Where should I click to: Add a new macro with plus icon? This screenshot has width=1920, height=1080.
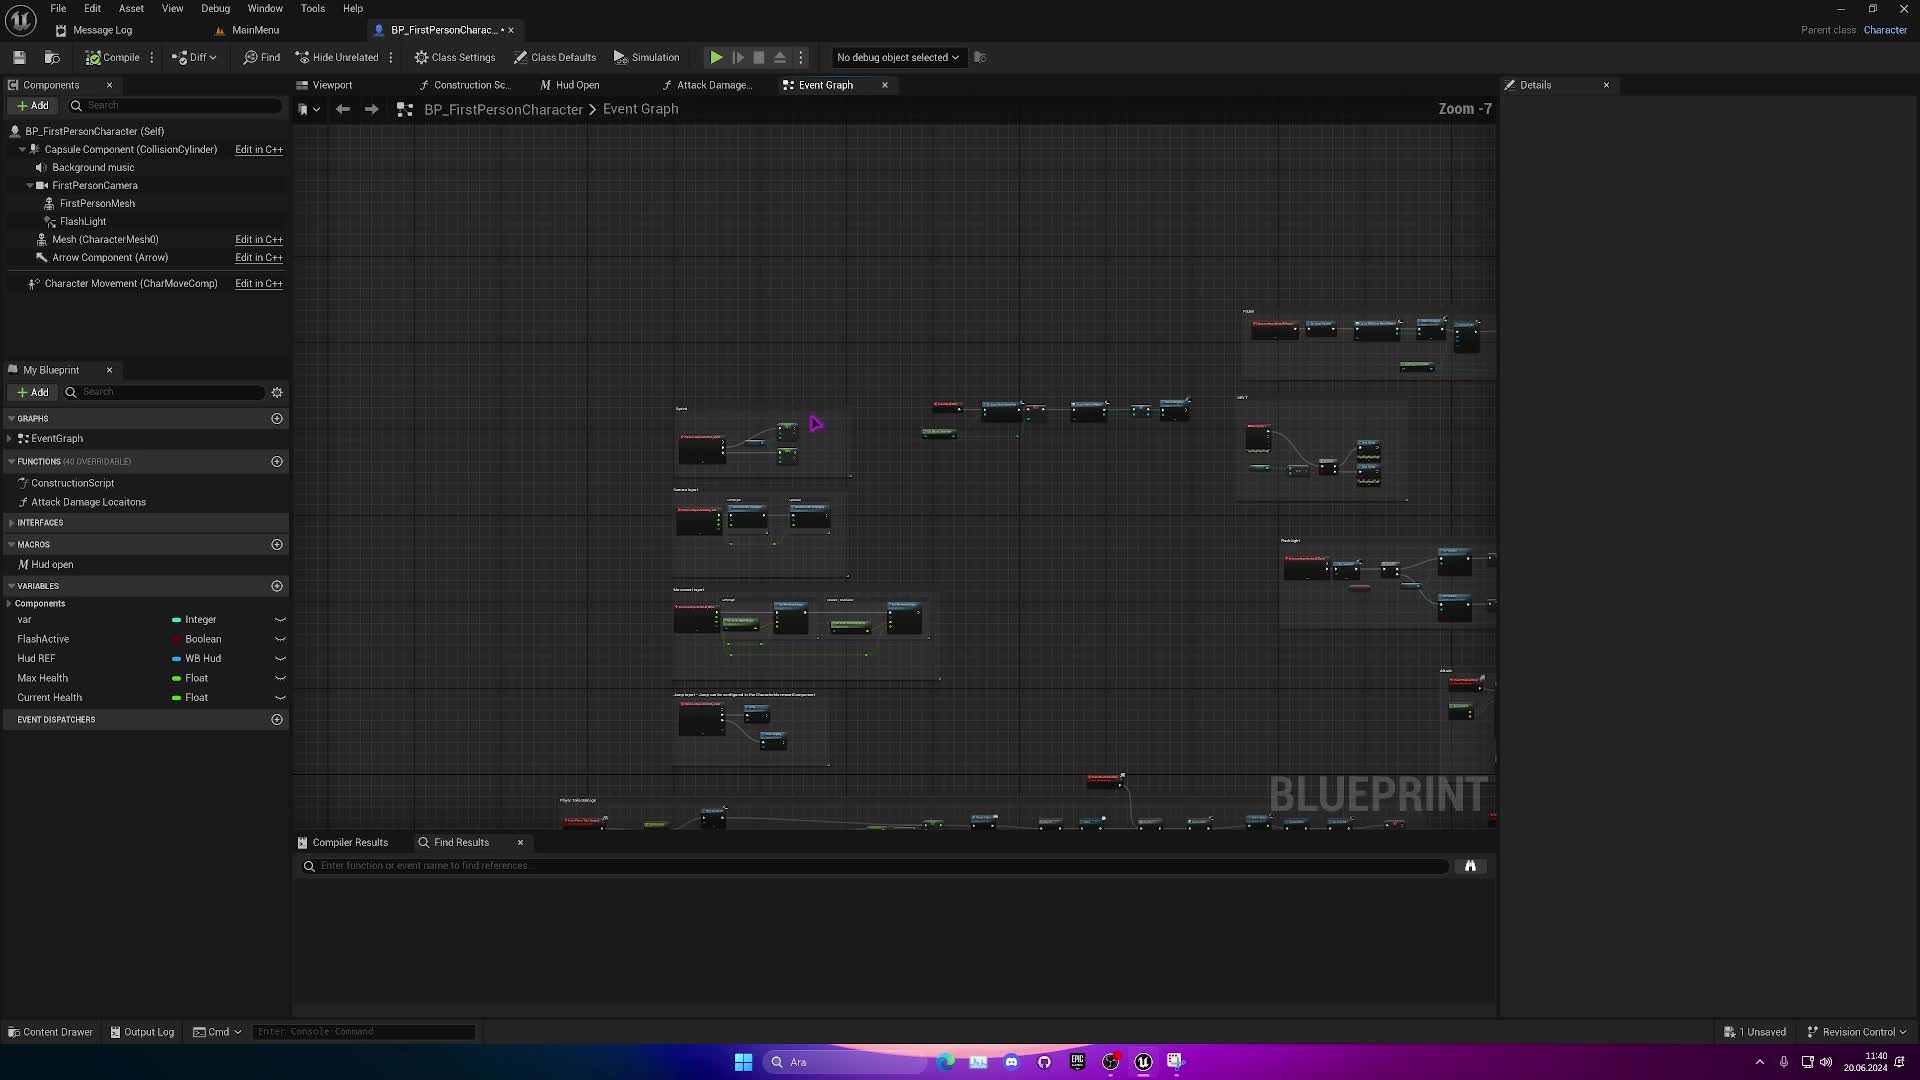coord(277,544)
